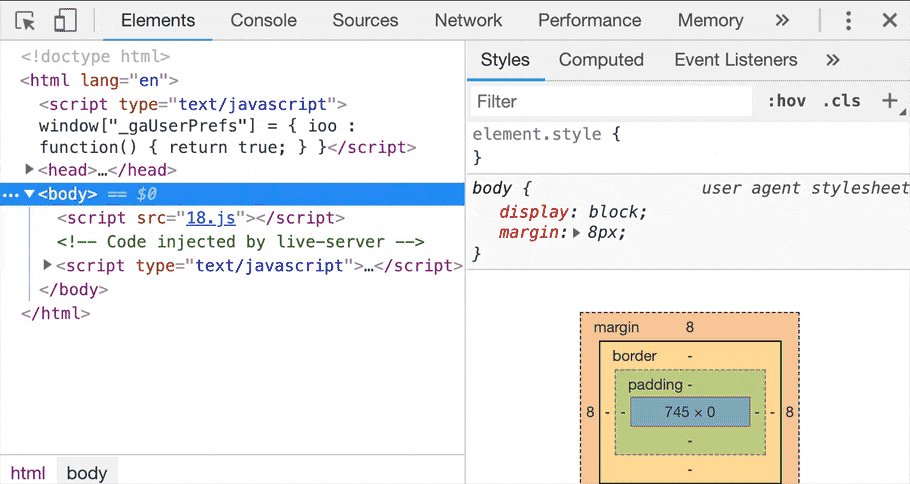Show more Styles pane tabs chevron
The height and width of the screenshot is (484, 910).
tap(833, 60)
